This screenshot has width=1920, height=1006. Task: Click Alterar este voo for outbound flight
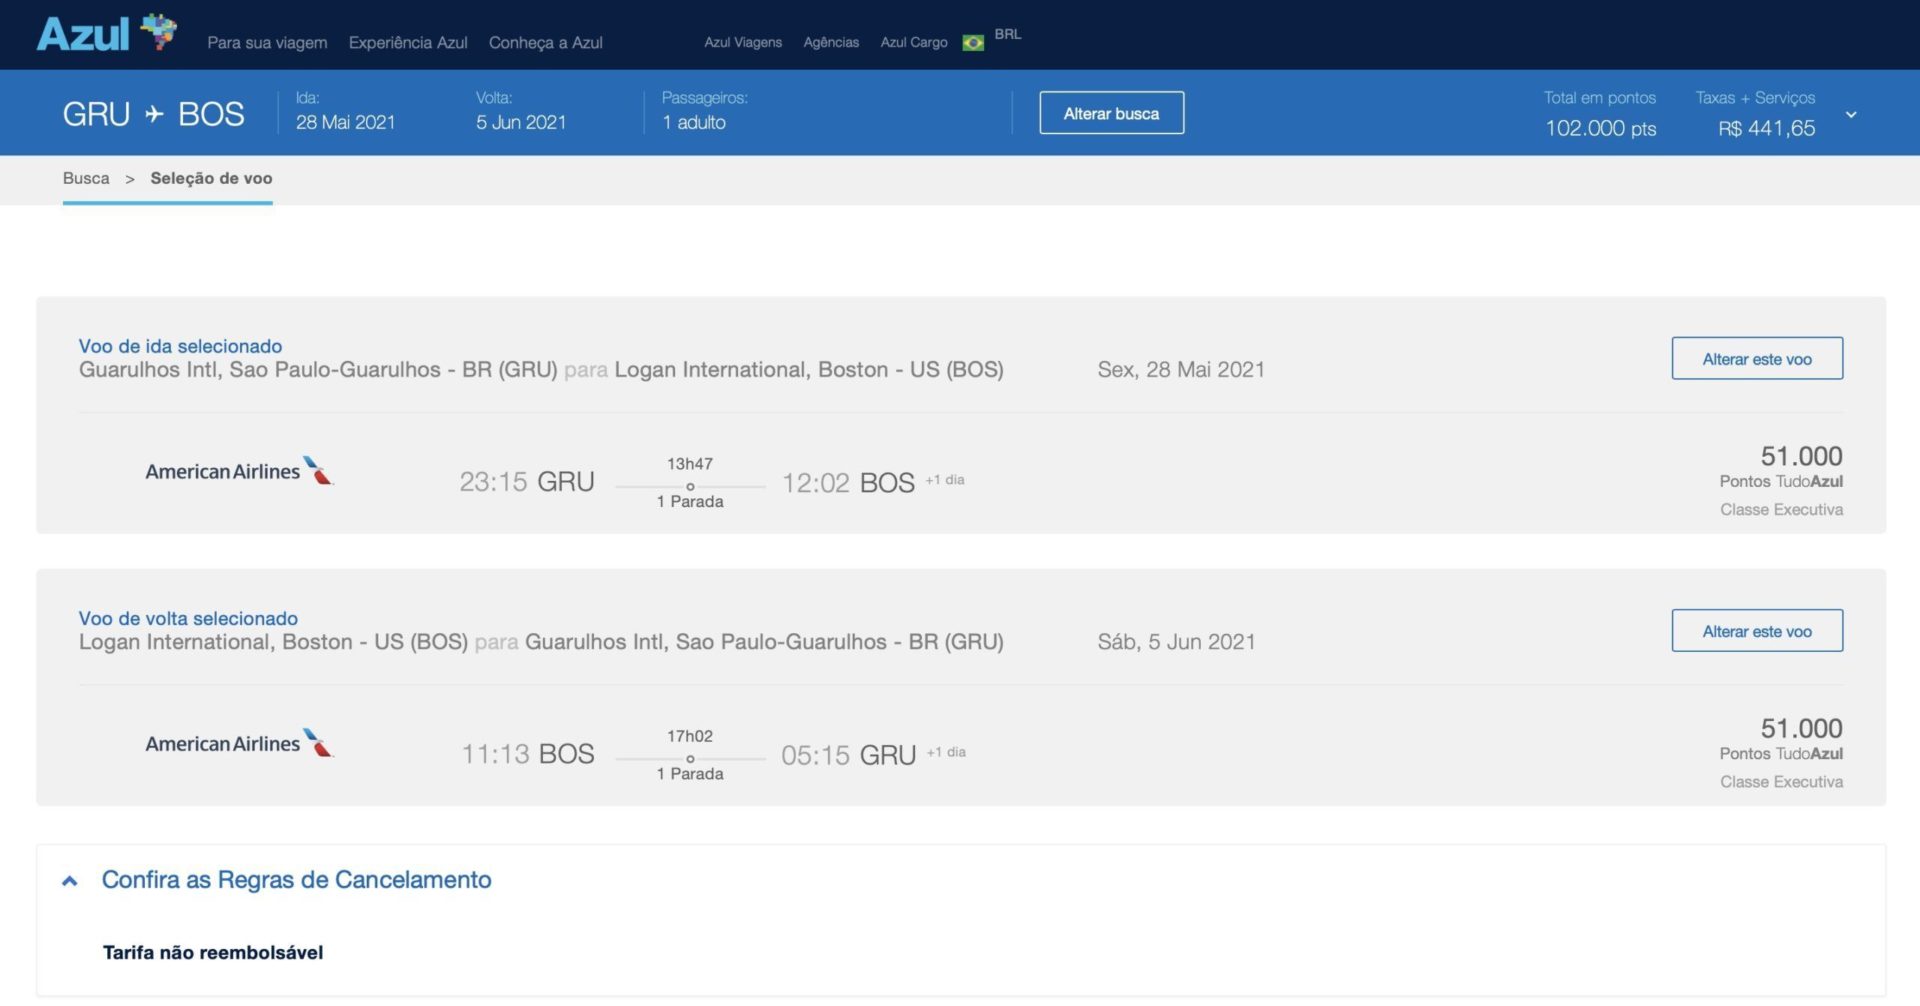point(1757,358)
